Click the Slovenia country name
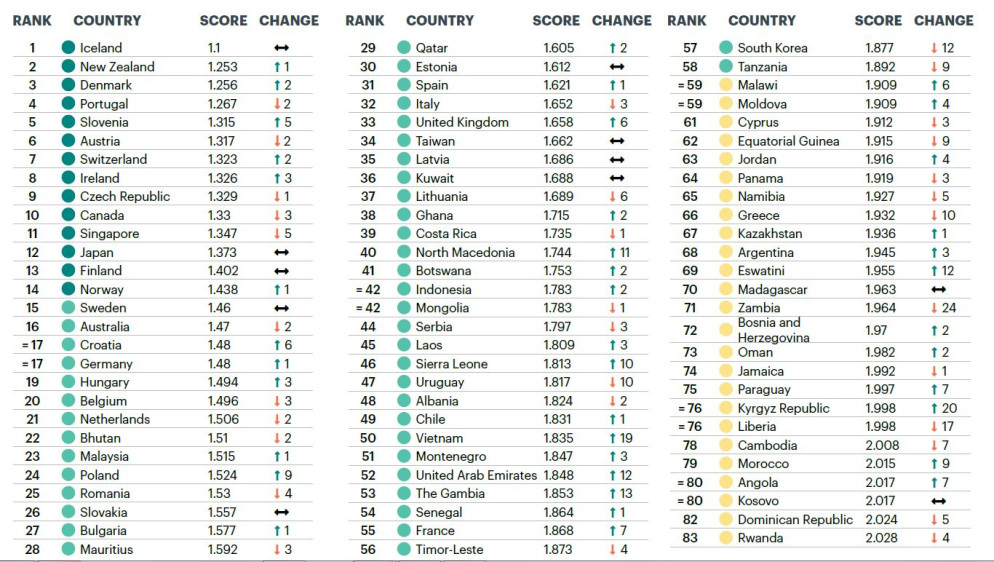Image resolution: width=994 pixels, height=562 pixels. (x=104, y=122)
